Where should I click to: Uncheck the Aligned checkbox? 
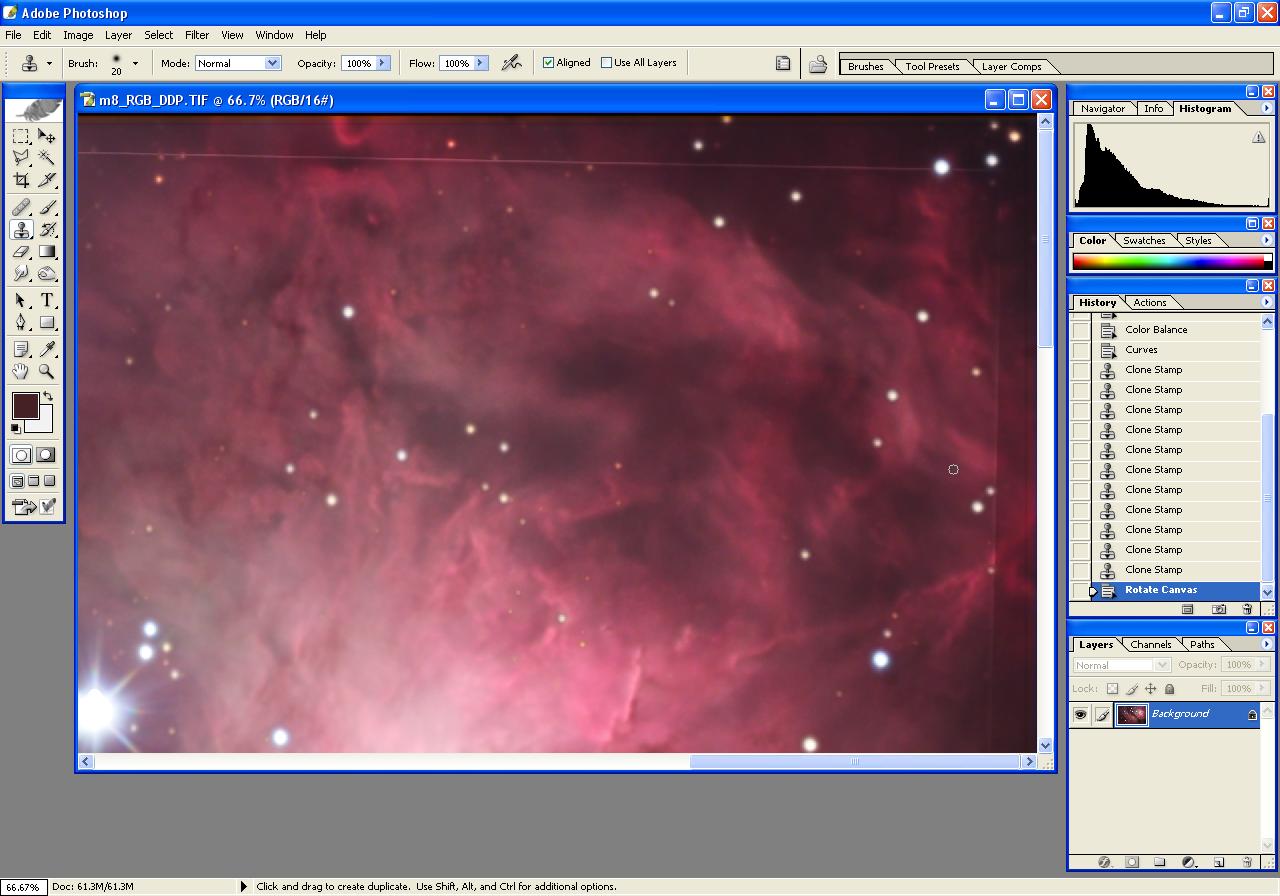[548, 62]
